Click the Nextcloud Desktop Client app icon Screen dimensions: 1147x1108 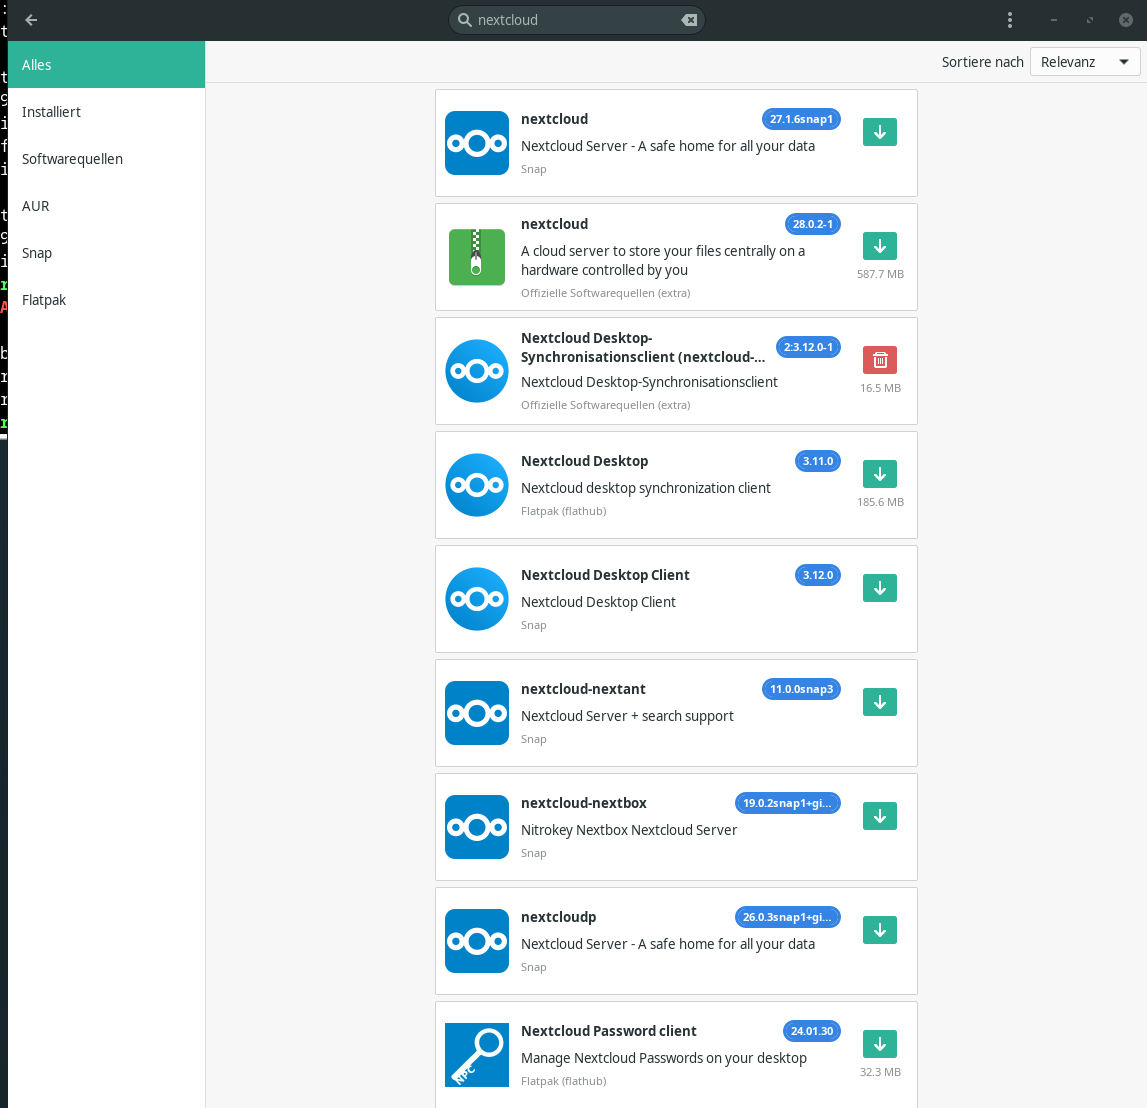[x=477, y=599]
